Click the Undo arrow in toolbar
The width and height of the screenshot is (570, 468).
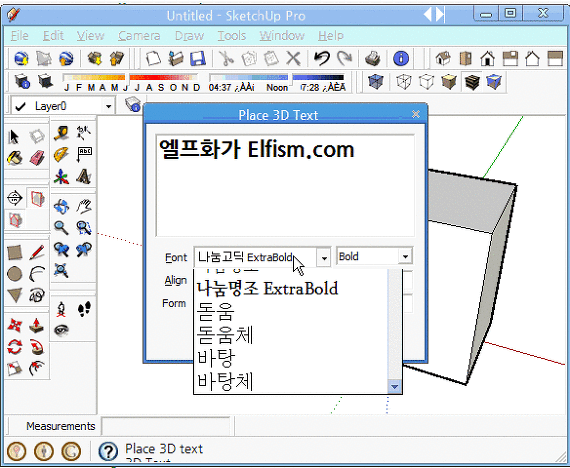(322, 58)
